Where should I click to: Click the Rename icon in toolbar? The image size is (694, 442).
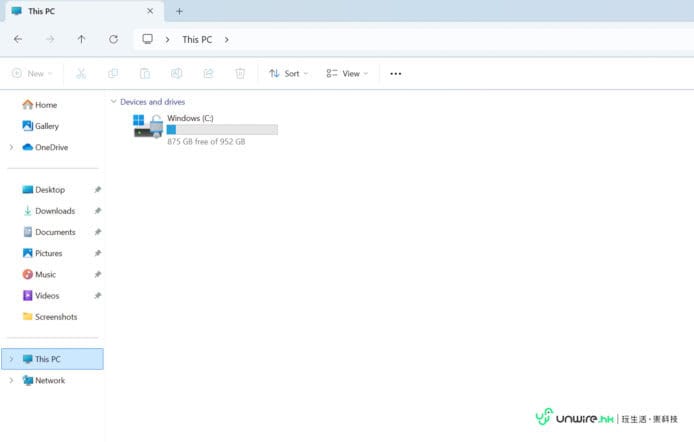(x=176, y=73)
